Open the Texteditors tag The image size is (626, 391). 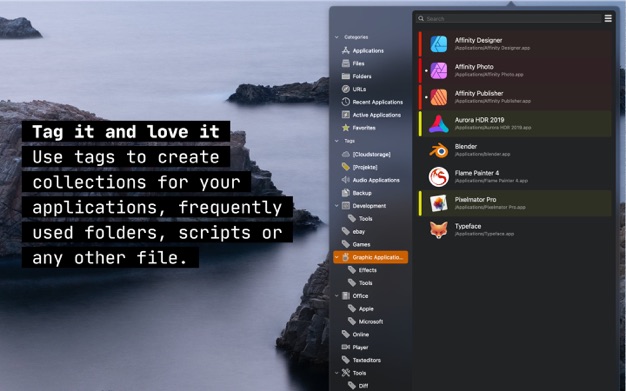[x=361, y=360]
